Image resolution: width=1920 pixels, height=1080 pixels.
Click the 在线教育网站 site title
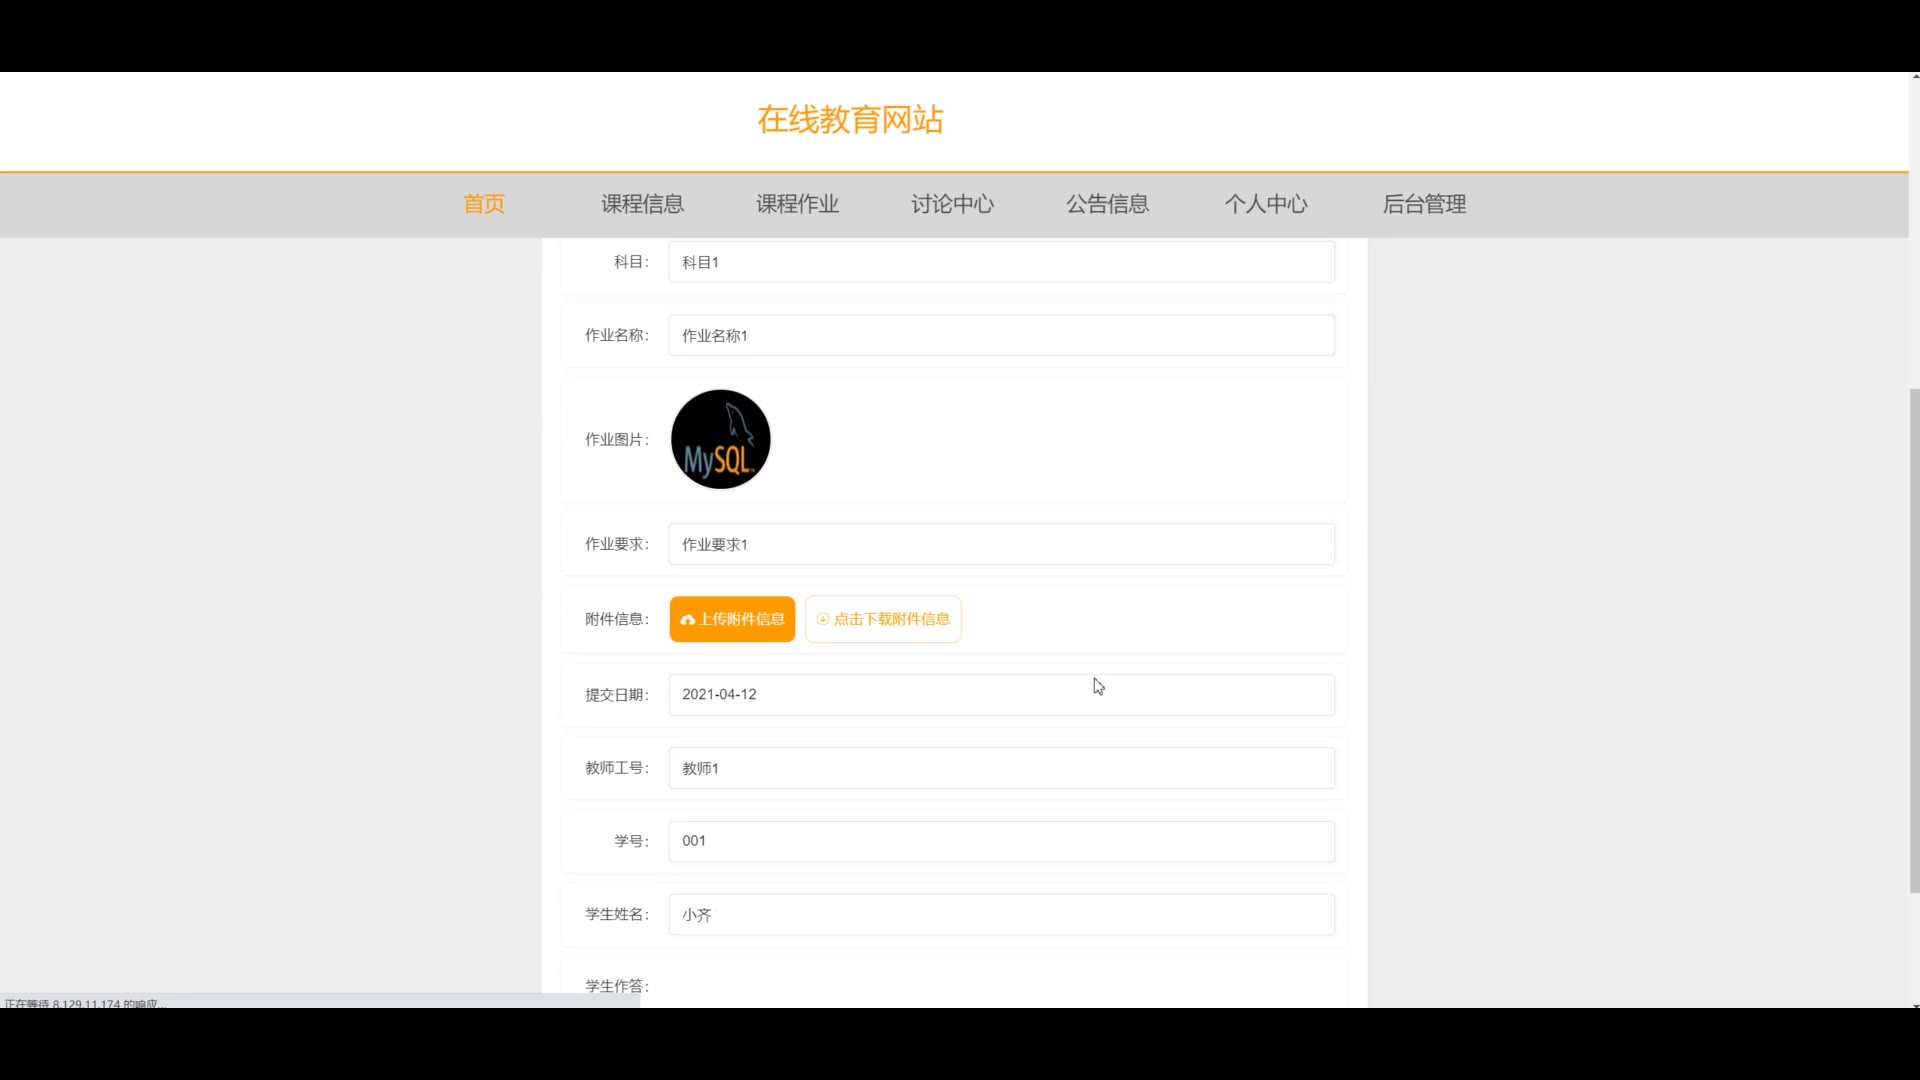coord(850,120)
